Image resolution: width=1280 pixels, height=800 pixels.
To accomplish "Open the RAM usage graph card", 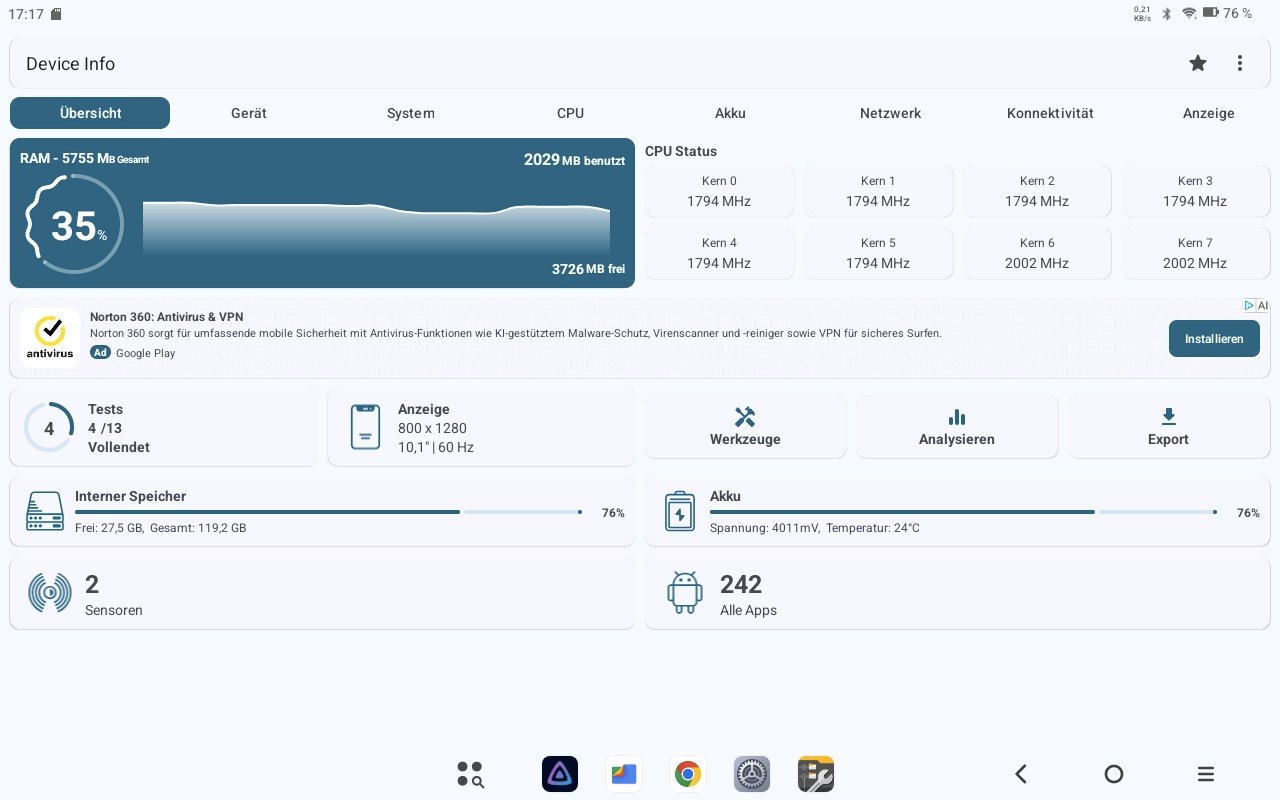I will (322, 213).
